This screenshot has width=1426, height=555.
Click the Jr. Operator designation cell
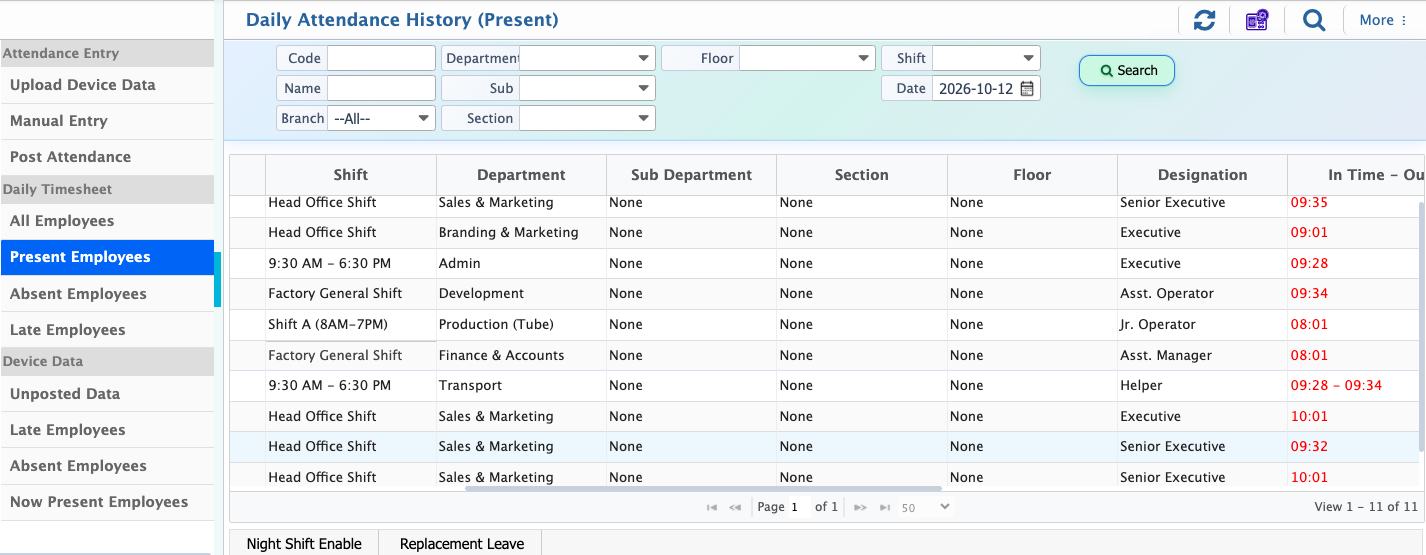pyautogui.click(x=1202, y=325)
